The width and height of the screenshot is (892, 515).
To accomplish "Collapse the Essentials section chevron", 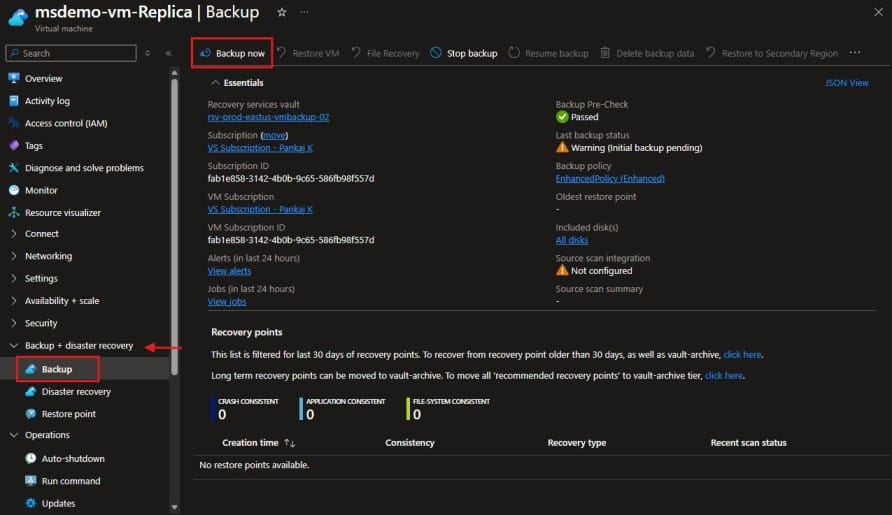I will 215,83.
